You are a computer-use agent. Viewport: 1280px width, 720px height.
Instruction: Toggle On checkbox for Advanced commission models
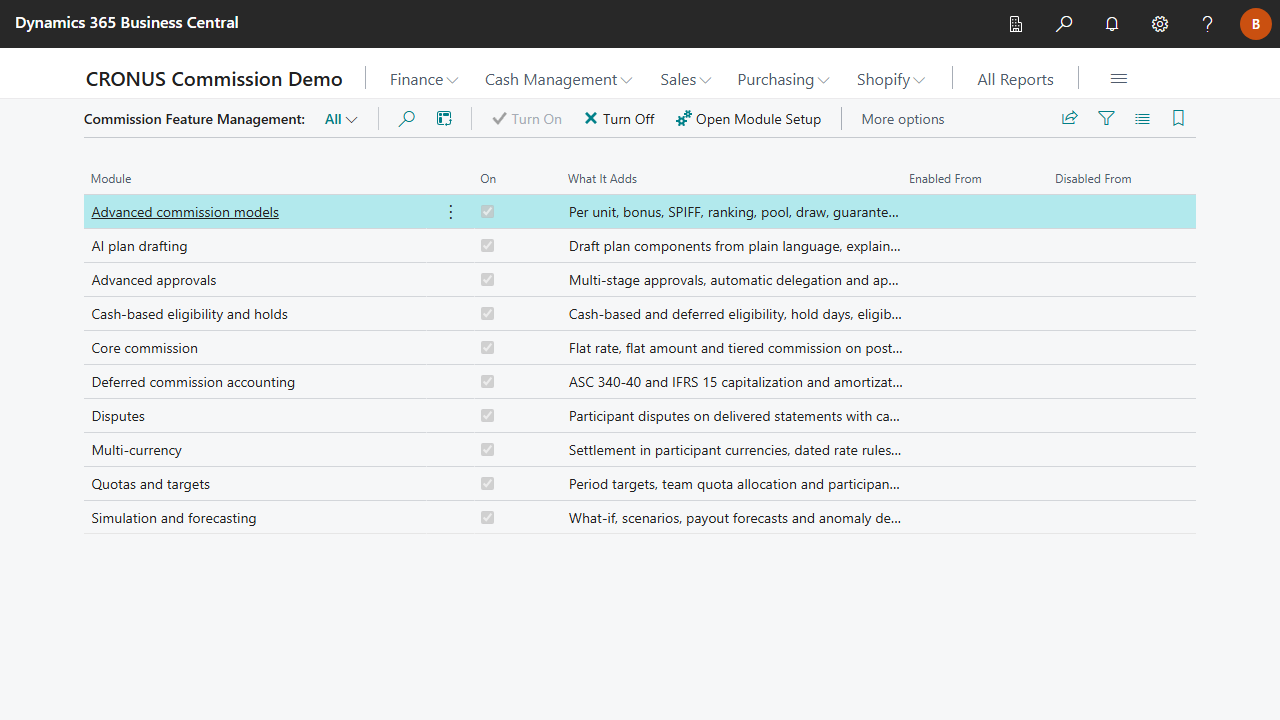point(488,212)
